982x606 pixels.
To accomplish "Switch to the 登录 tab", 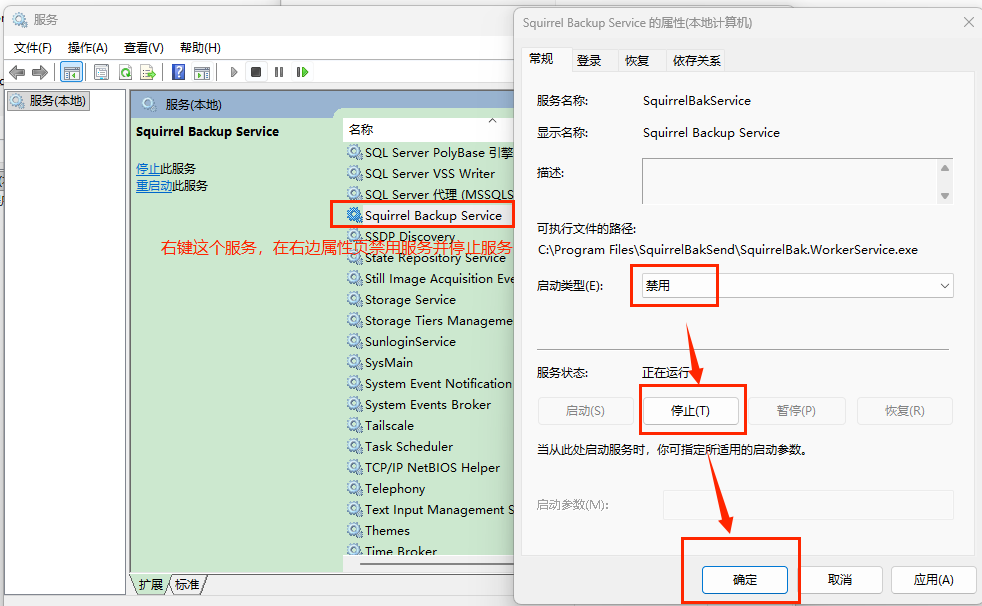I will 592,60.
